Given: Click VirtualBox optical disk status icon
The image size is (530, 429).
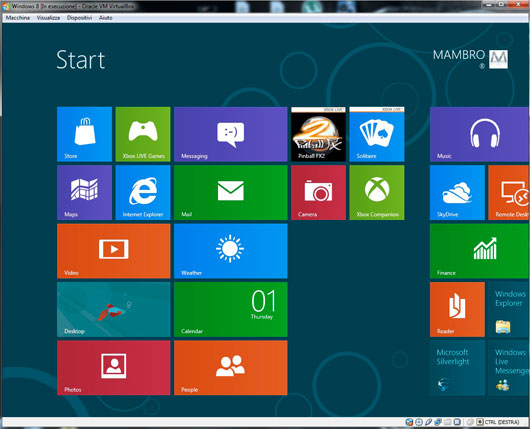Looking at the screenshot, I should (419, 422).
